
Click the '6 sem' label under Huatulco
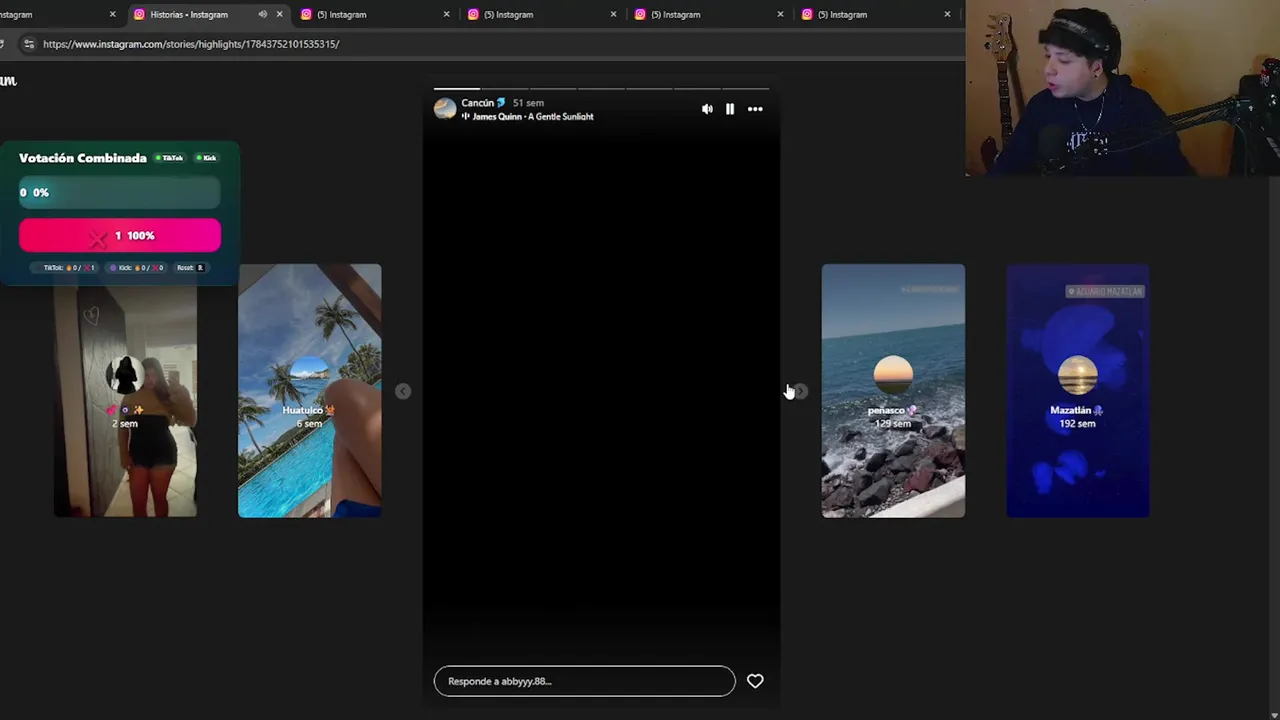click(x=309, y=424)
